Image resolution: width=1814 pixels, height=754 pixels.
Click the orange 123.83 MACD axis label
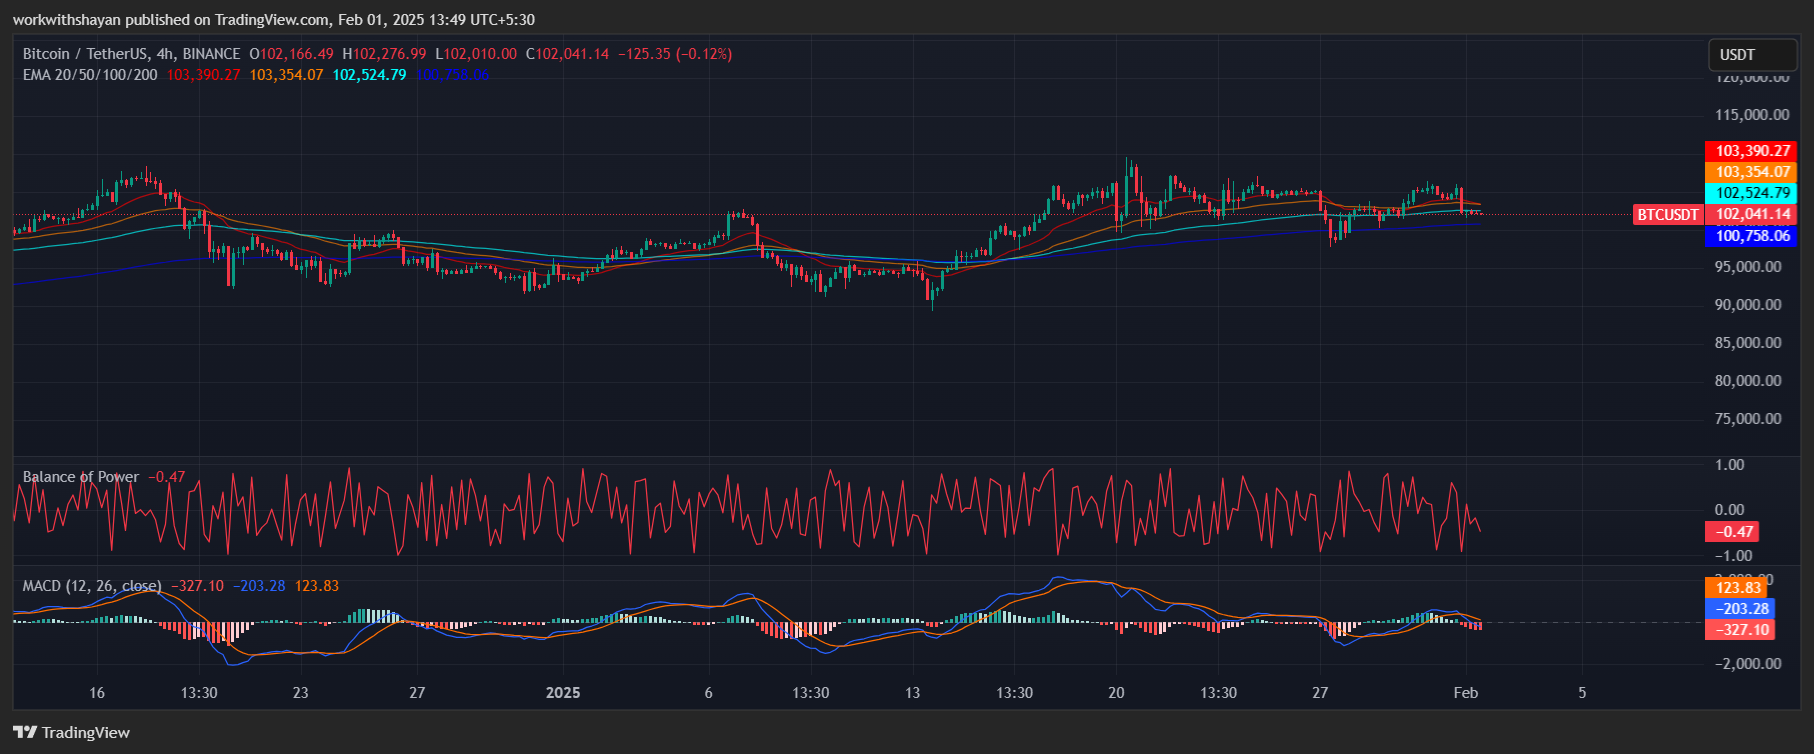point(1738,588)
